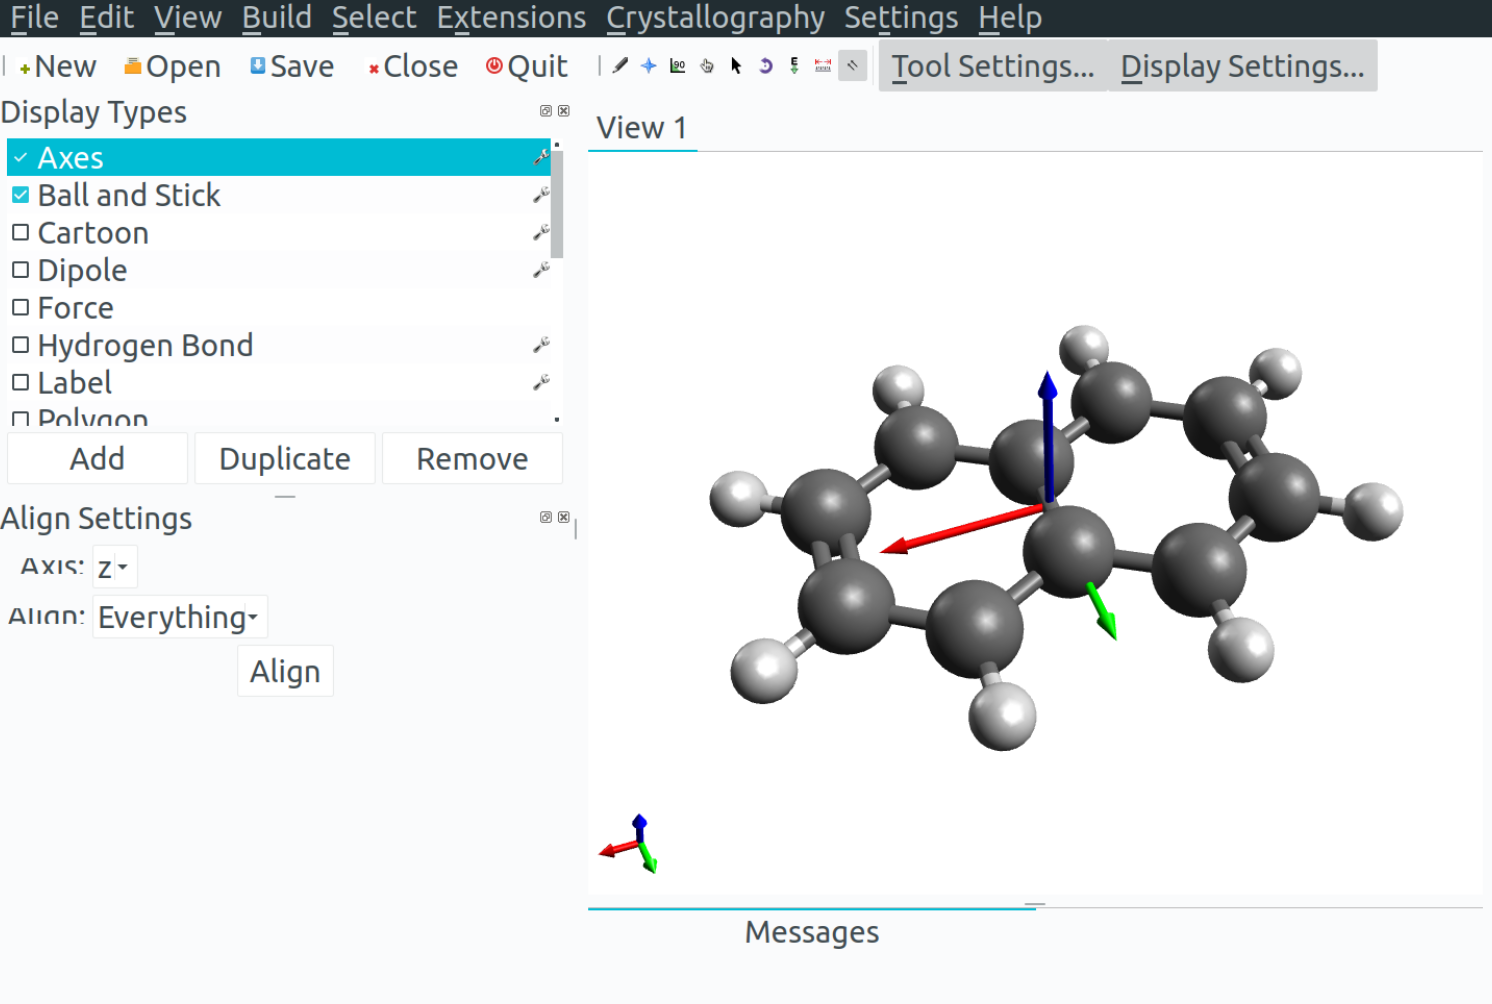
Task: Select the Auto Rotate tool
Action: click(765, 66)
